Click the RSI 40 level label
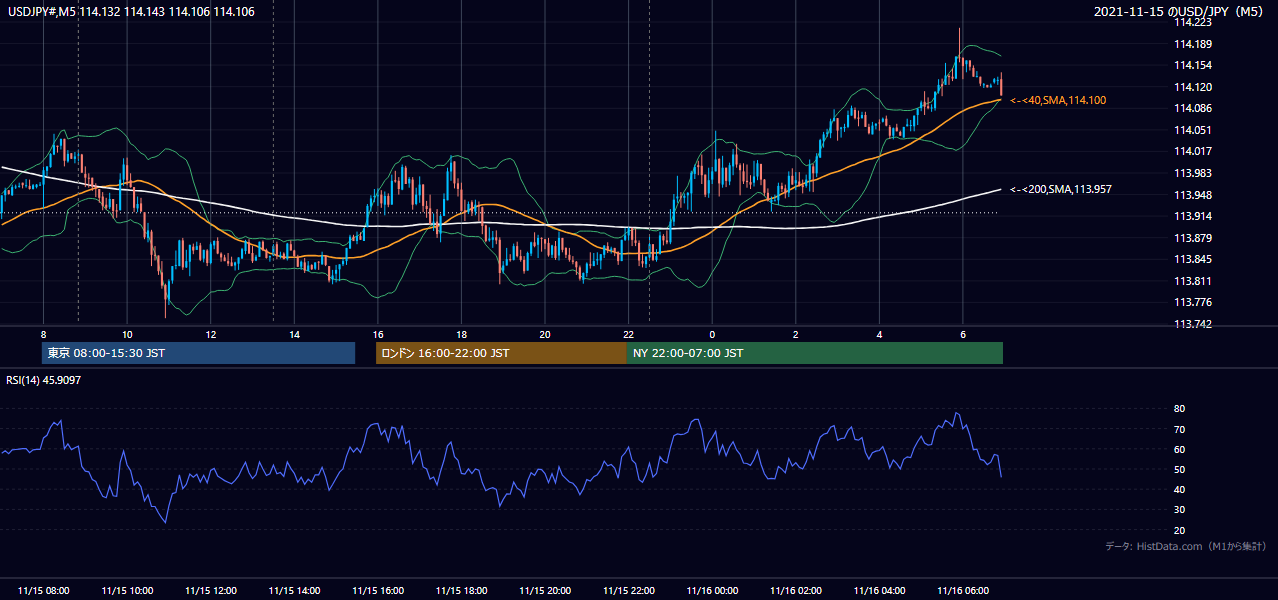Viewport: 1278px width, 600px height. 1179,490
